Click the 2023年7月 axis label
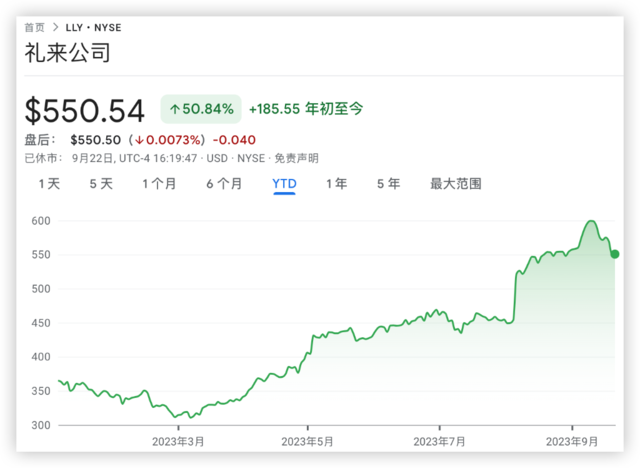This screenshot has width=640, height=468. (439, 441)
